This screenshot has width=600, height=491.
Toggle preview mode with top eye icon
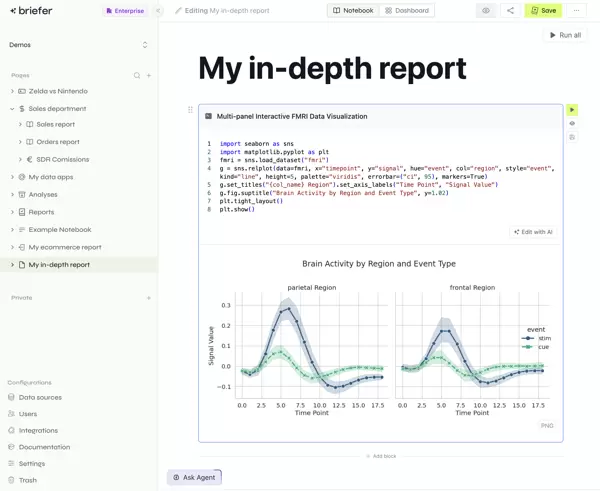[x=486, y=11]
